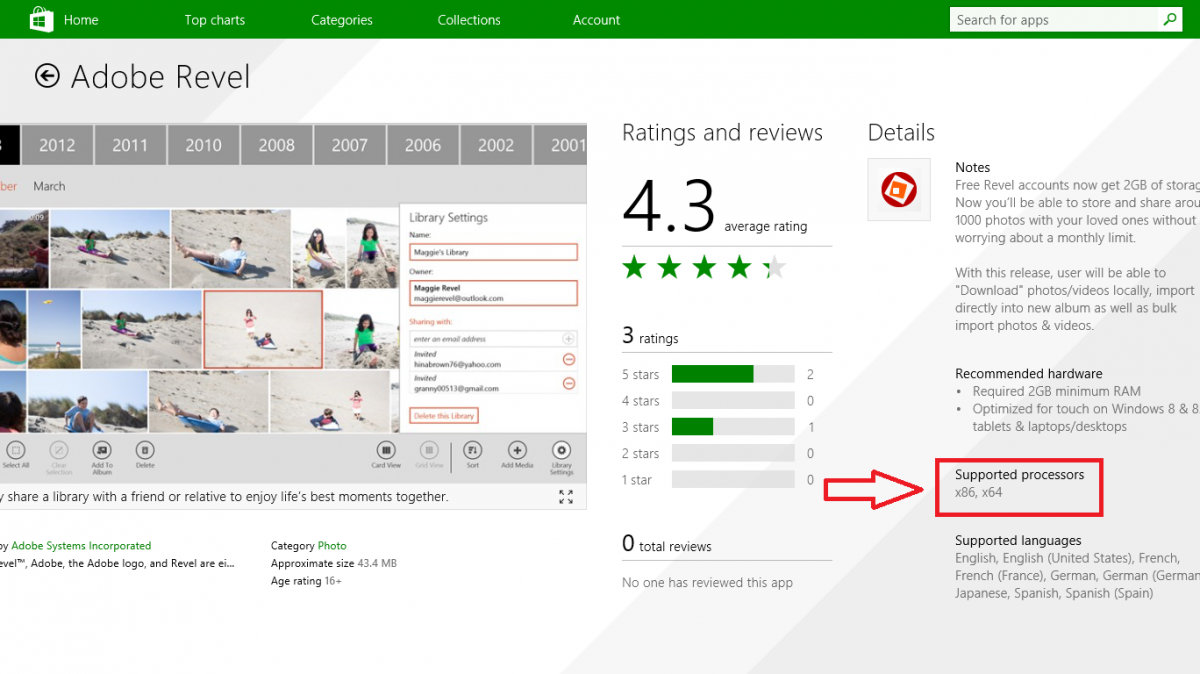Click the green average rating stars
The image size is (1200, 674).
(704, 267)
